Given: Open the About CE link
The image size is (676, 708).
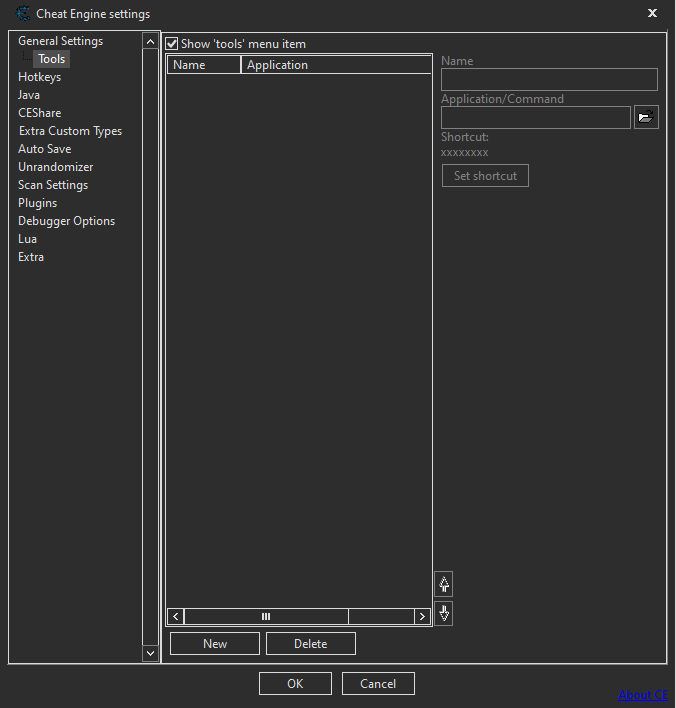Looking at the screenshot, I should point(643,695).
